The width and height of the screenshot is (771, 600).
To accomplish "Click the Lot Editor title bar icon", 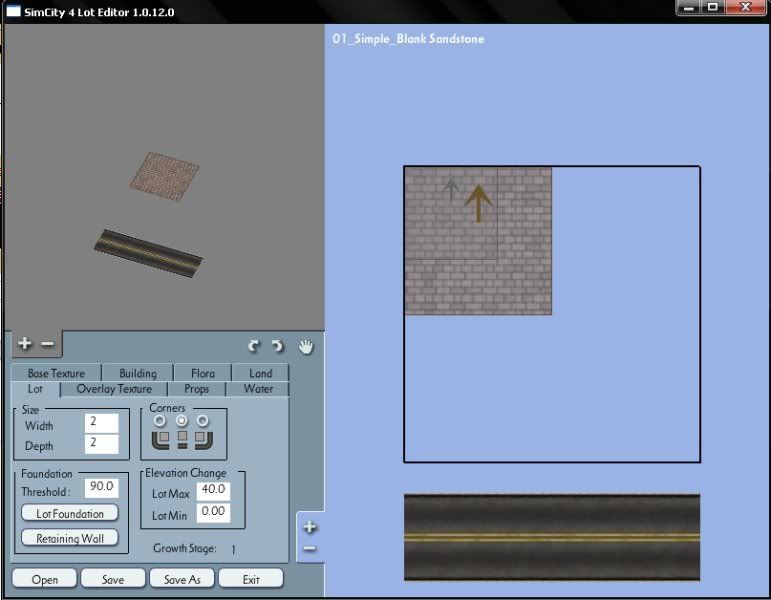I will (13, 11).
